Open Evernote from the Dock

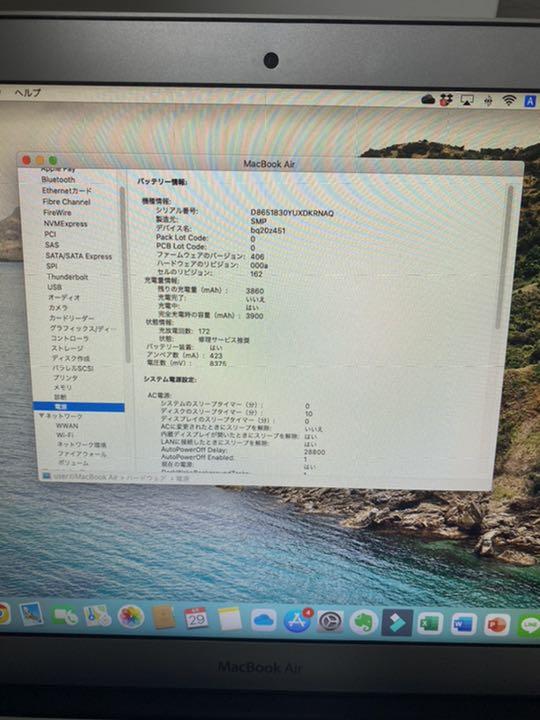point(363,622)
